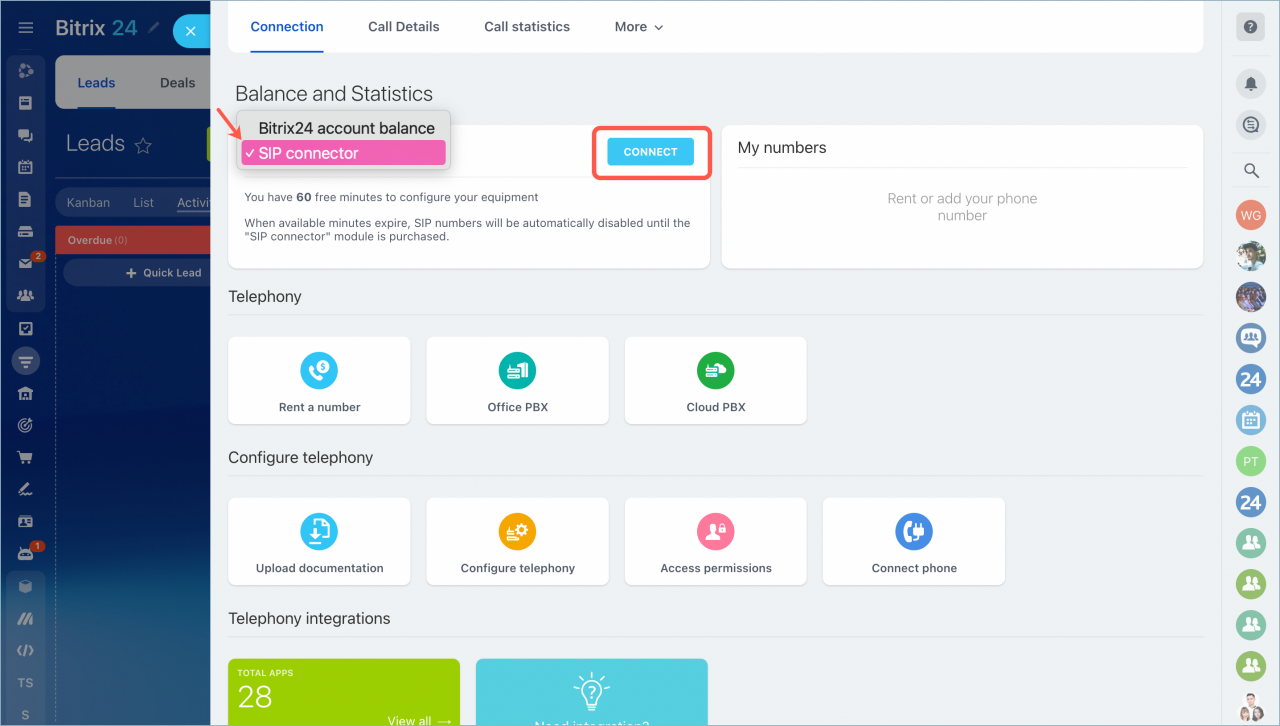Image resolution: width=1280 pixels, height=726 pixels.
Task: Open the mail icon with badge 2
Action: click(26, 264)
